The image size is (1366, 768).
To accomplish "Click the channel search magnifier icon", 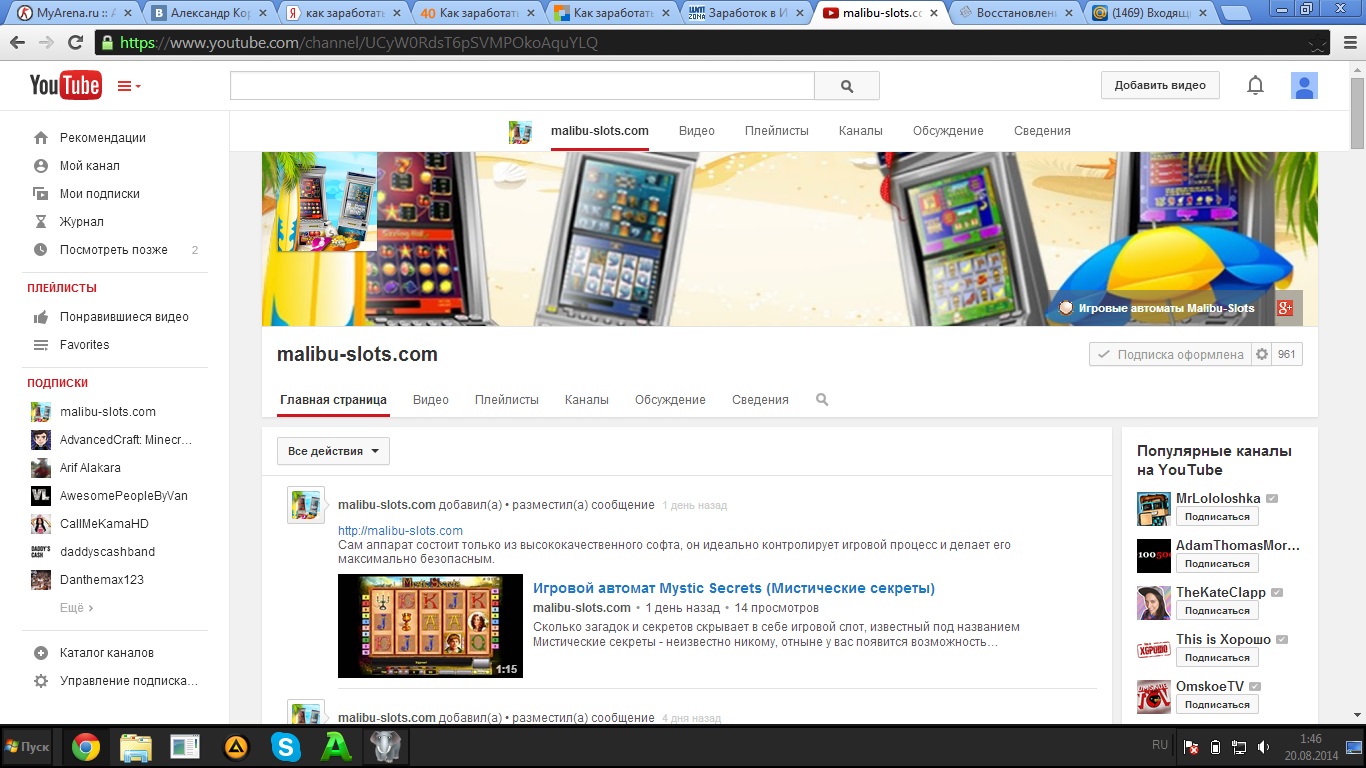I will tap(822, 400).
